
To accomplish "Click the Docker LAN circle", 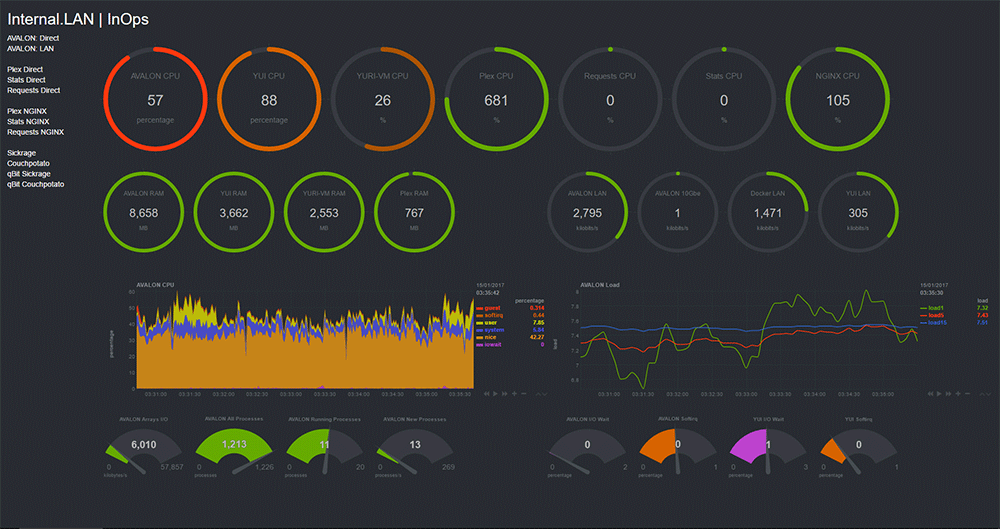I will coord(768,212).
